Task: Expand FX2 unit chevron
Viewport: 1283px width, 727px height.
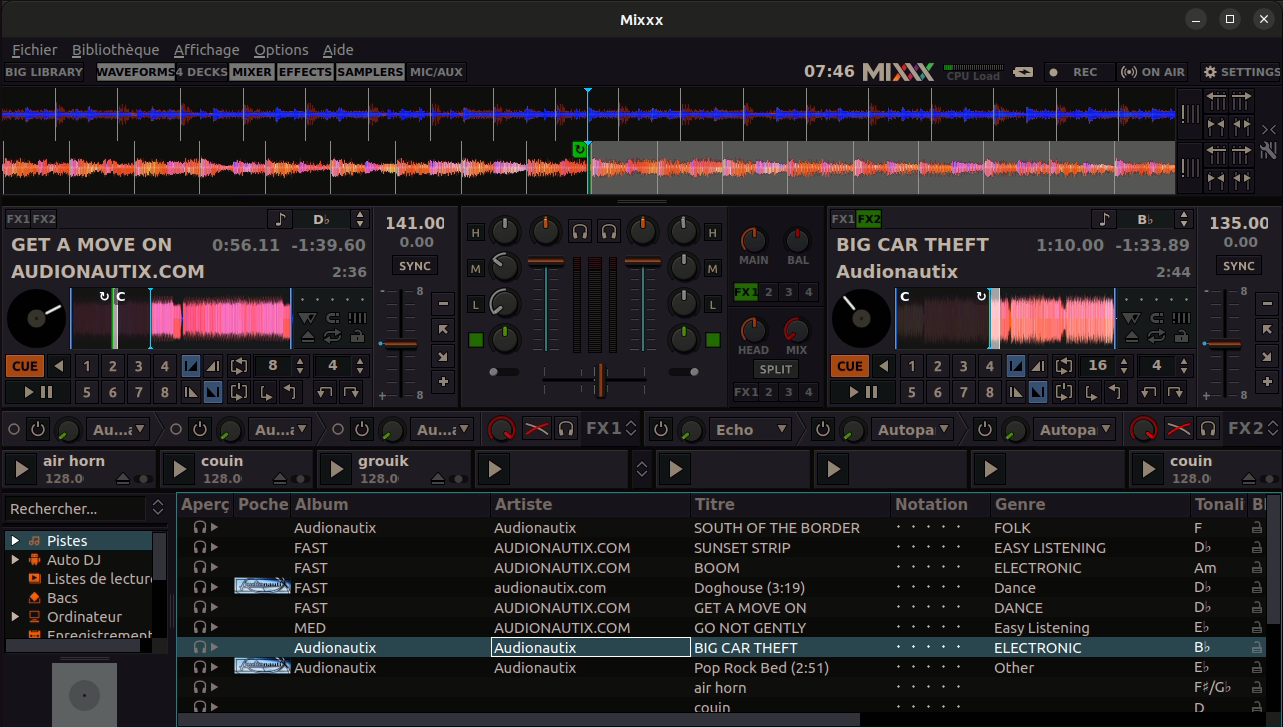Action: pyautogui.click(x=1272, y=429)
